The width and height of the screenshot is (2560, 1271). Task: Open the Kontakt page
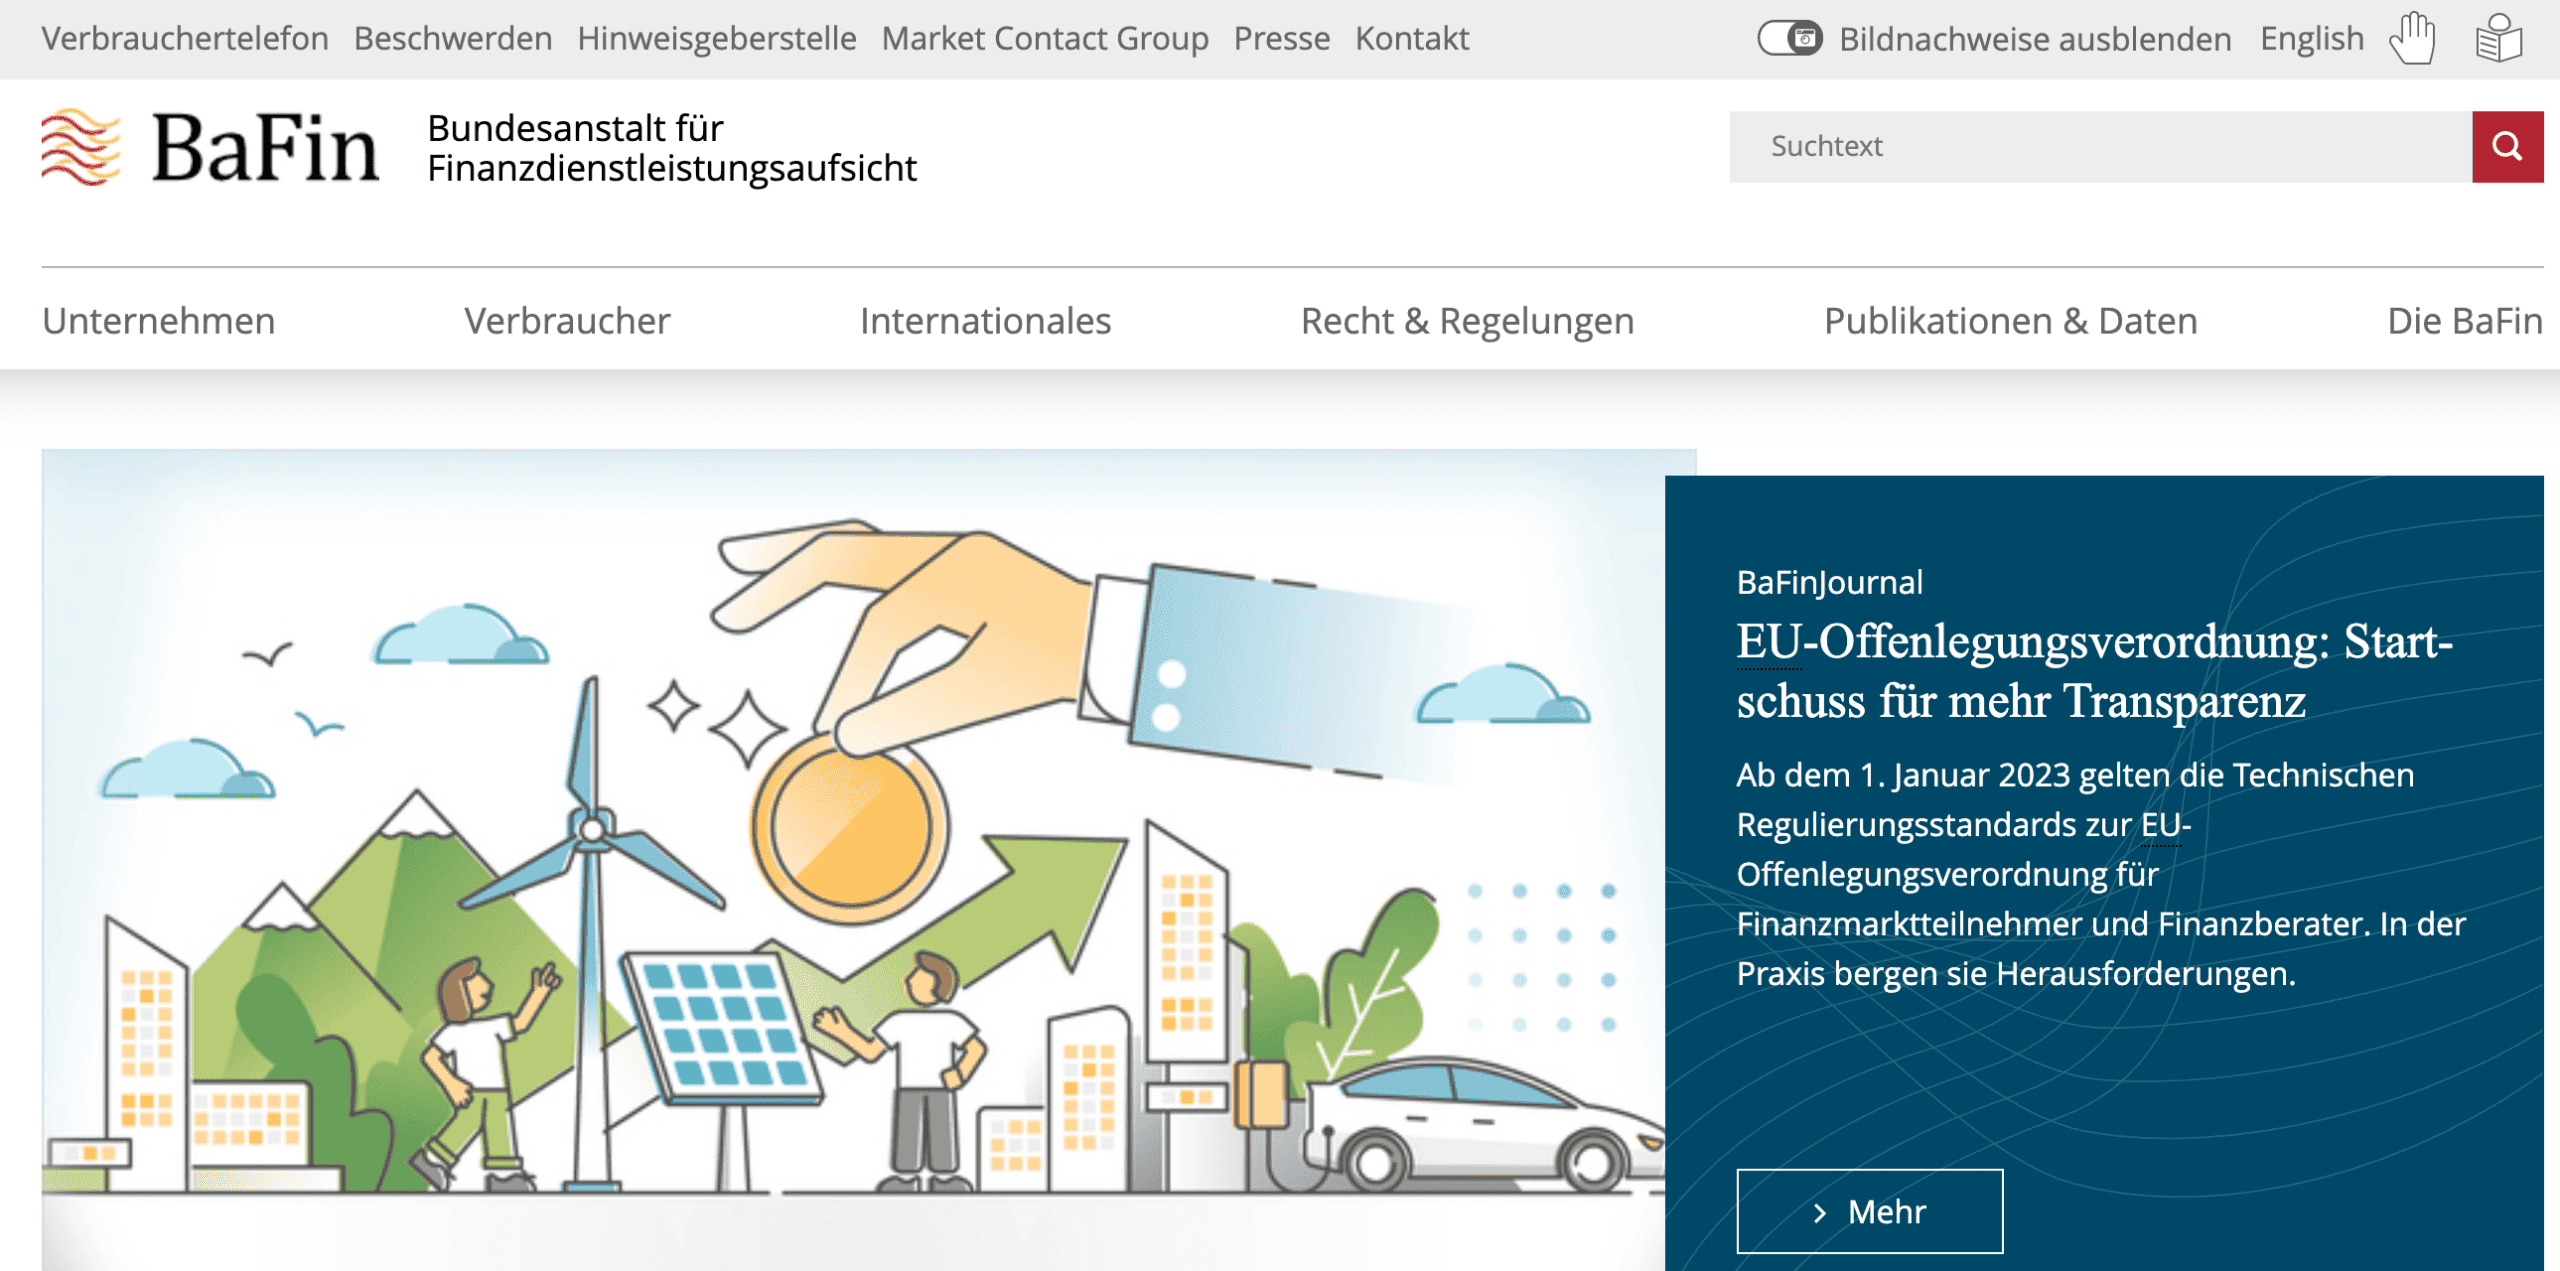(x=1412, y=38)
